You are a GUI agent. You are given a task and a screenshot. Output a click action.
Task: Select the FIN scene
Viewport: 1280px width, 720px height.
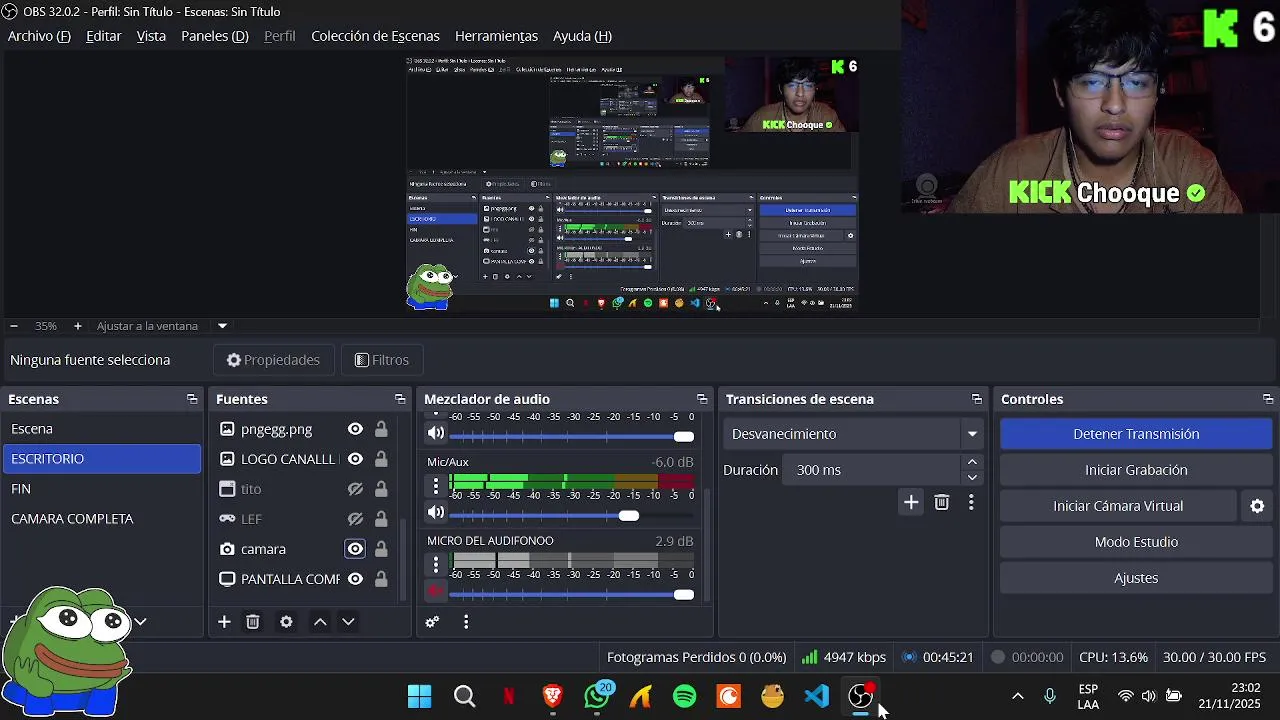pyautogui.click(x=101, y=489)
